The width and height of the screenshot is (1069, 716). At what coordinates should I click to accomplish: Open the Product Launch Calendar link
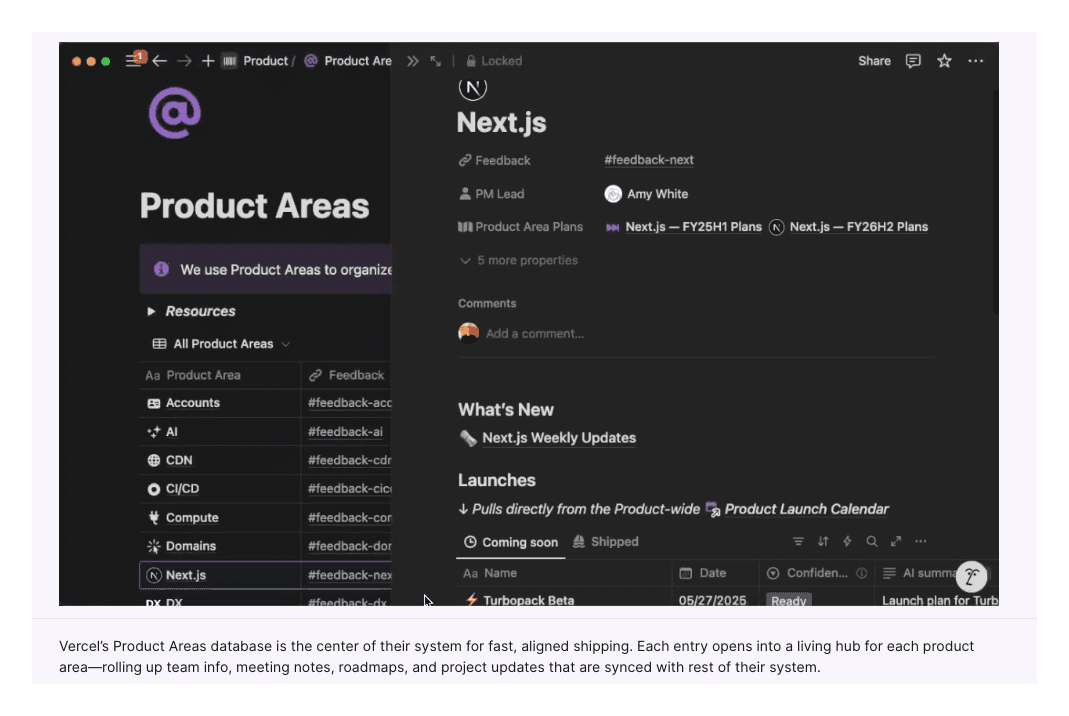tap(806, 509)
